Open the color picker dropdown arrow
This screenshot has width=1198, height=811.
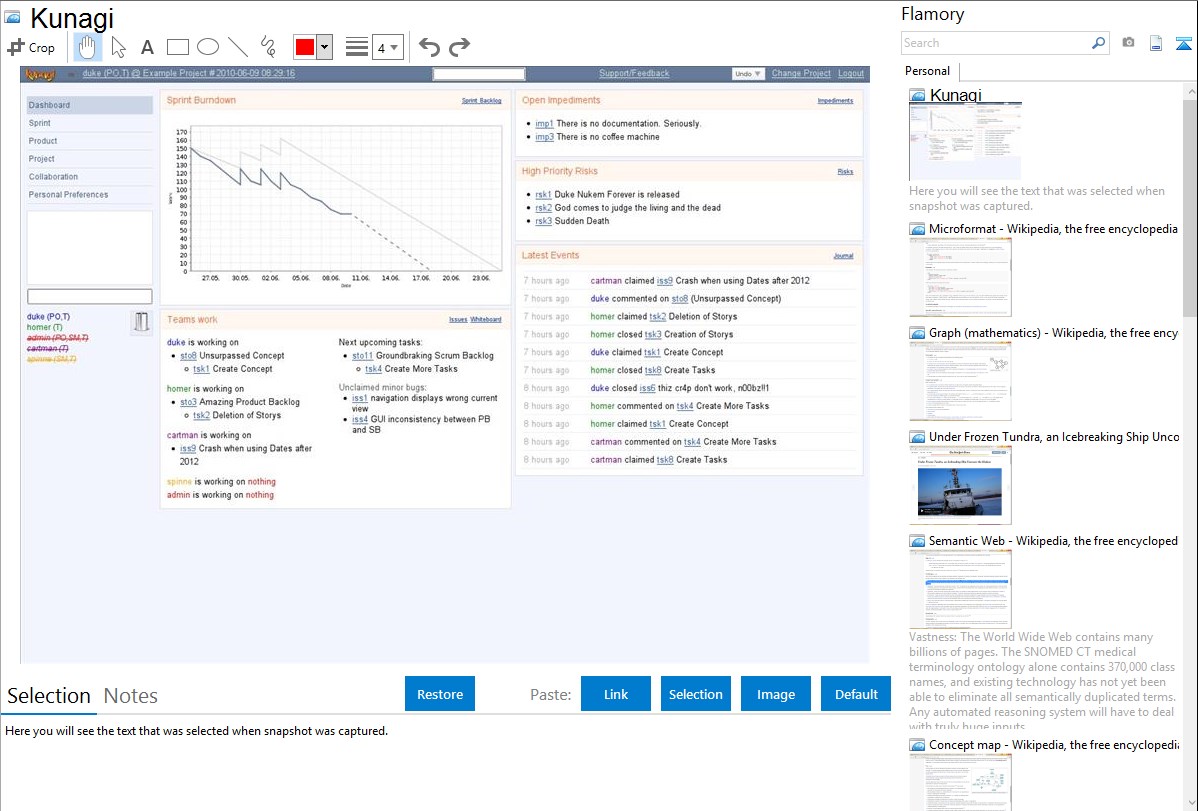pyautogui.click(x=324, y=47)
